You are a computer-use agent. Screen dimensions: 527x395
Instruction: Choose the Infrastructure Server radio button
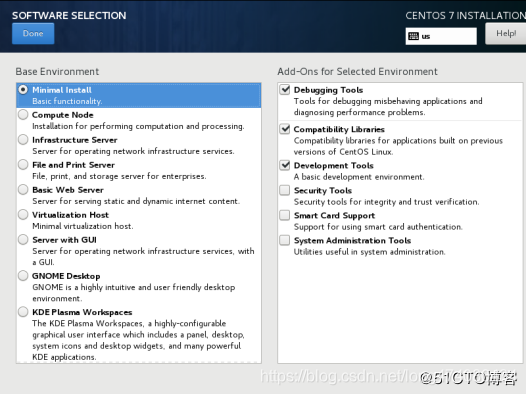[x=23, y=140]
